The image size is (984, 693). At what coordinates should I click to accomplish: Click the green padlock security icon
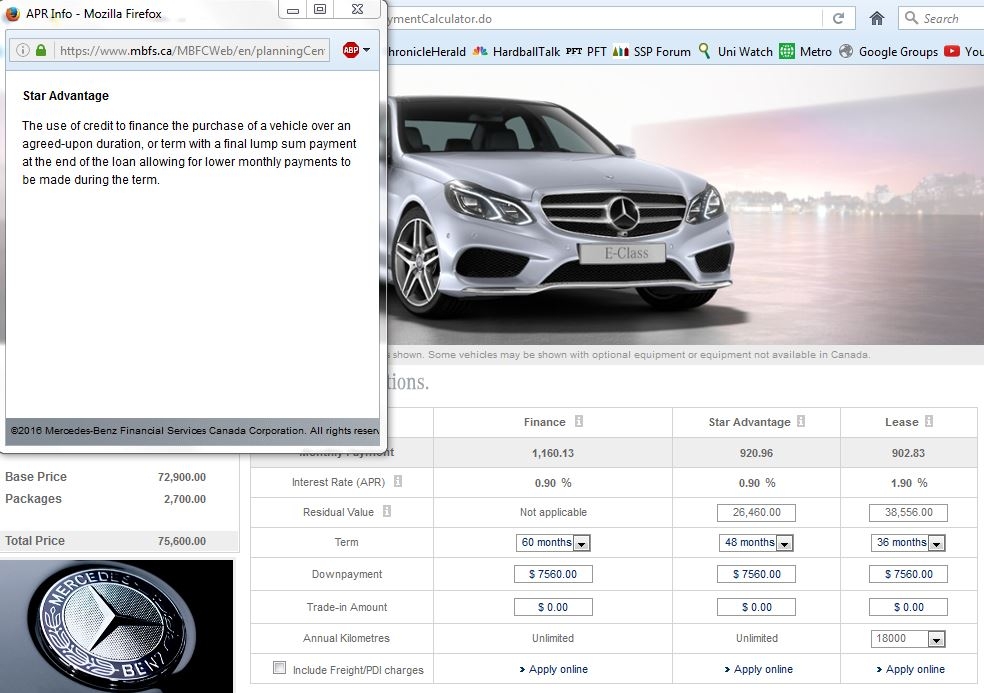coord(41,50)
